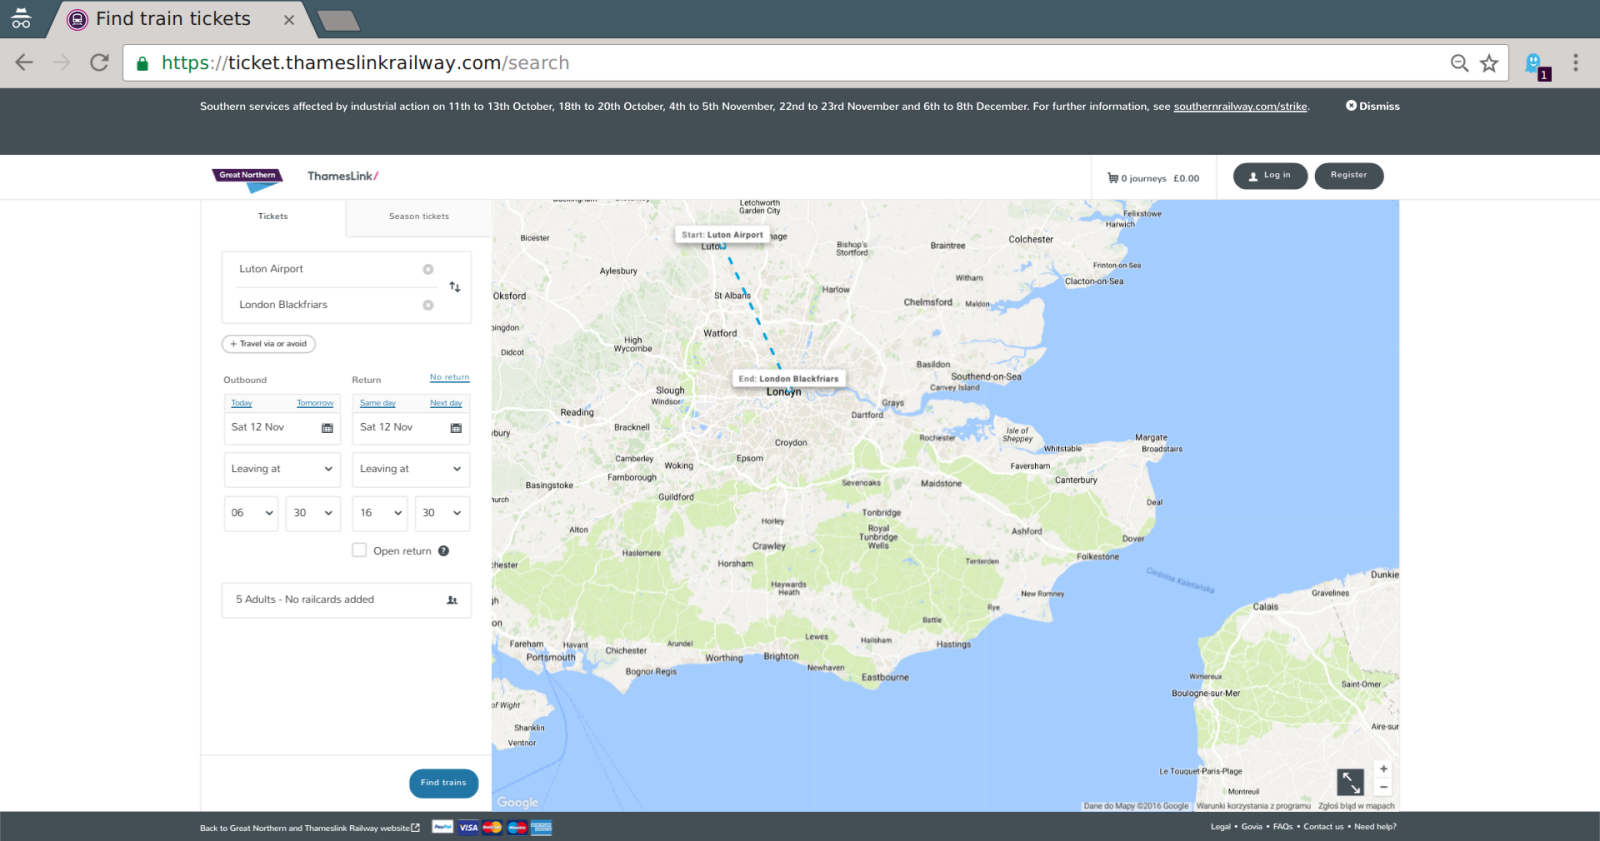
Task: Zoom in on the map
Action: pos(1383,769)
